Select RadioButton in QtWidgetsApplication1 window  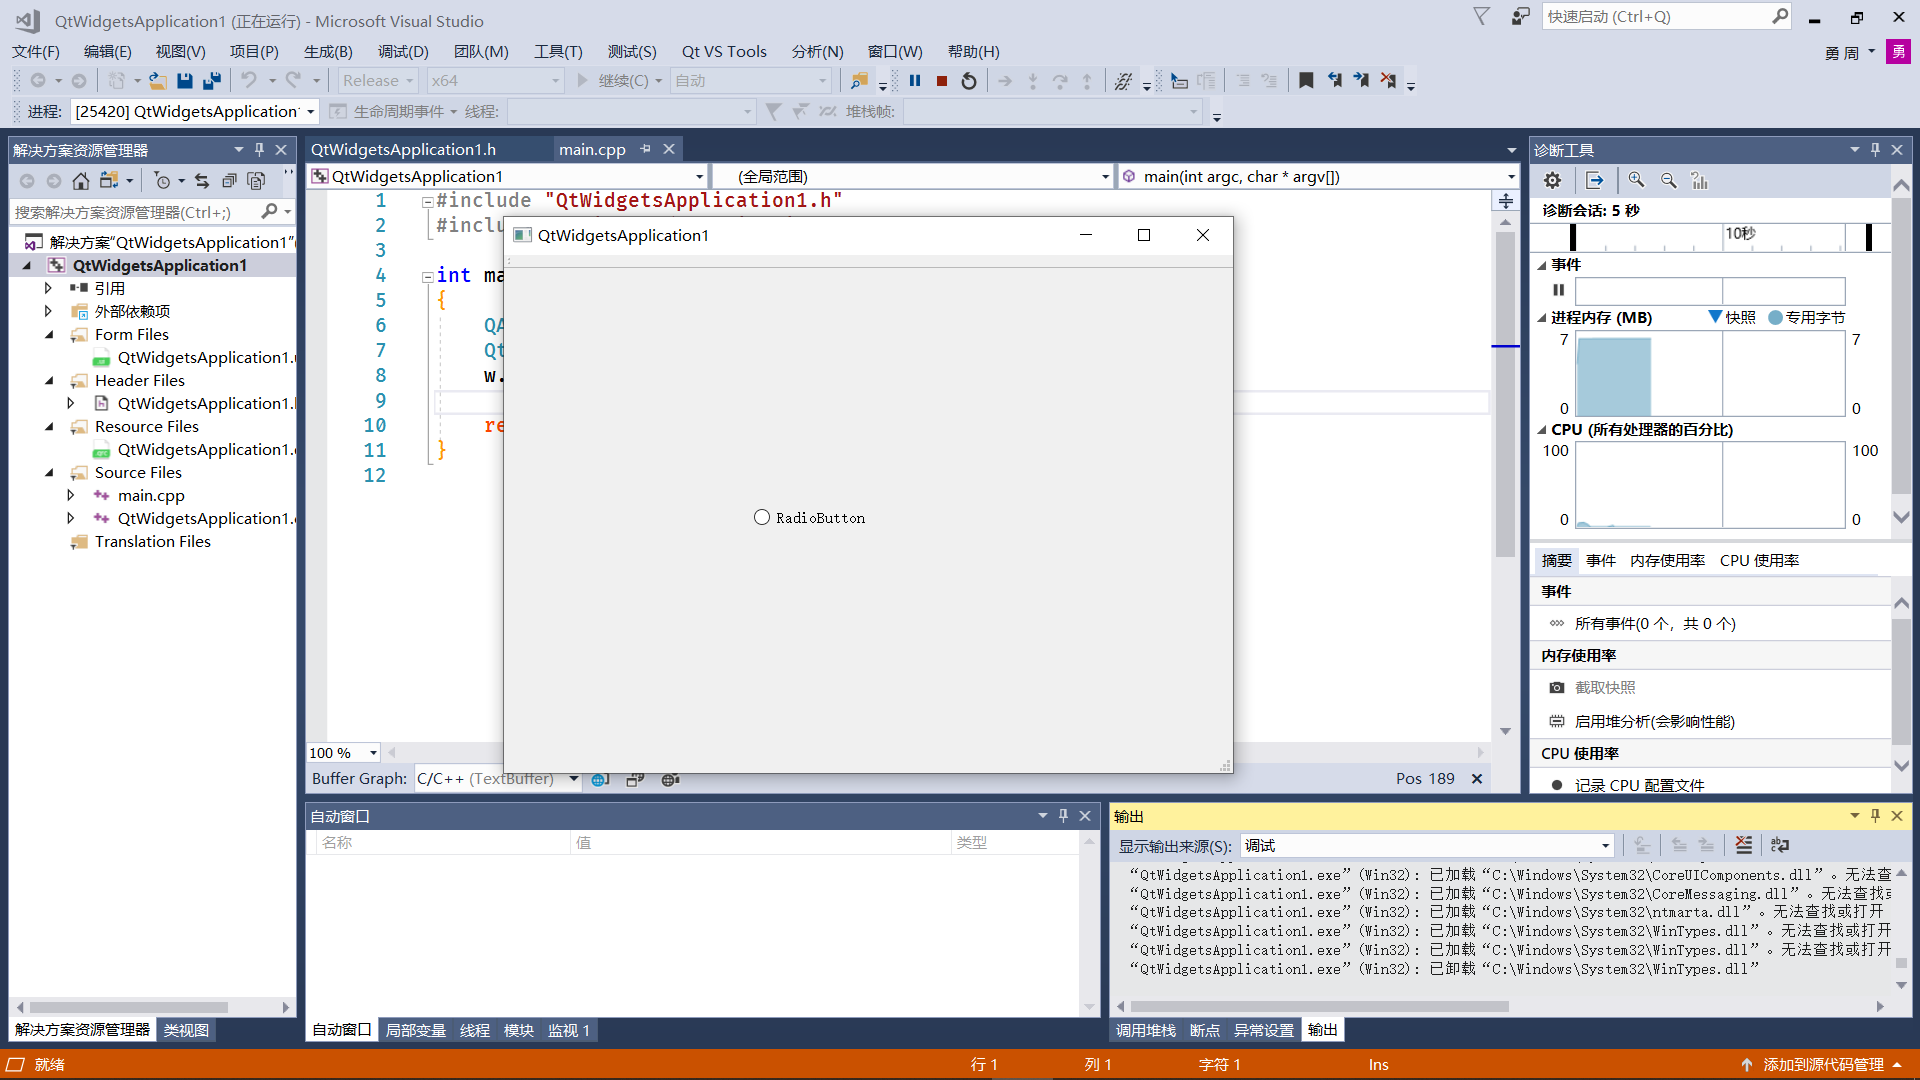(x=809, y=518)
